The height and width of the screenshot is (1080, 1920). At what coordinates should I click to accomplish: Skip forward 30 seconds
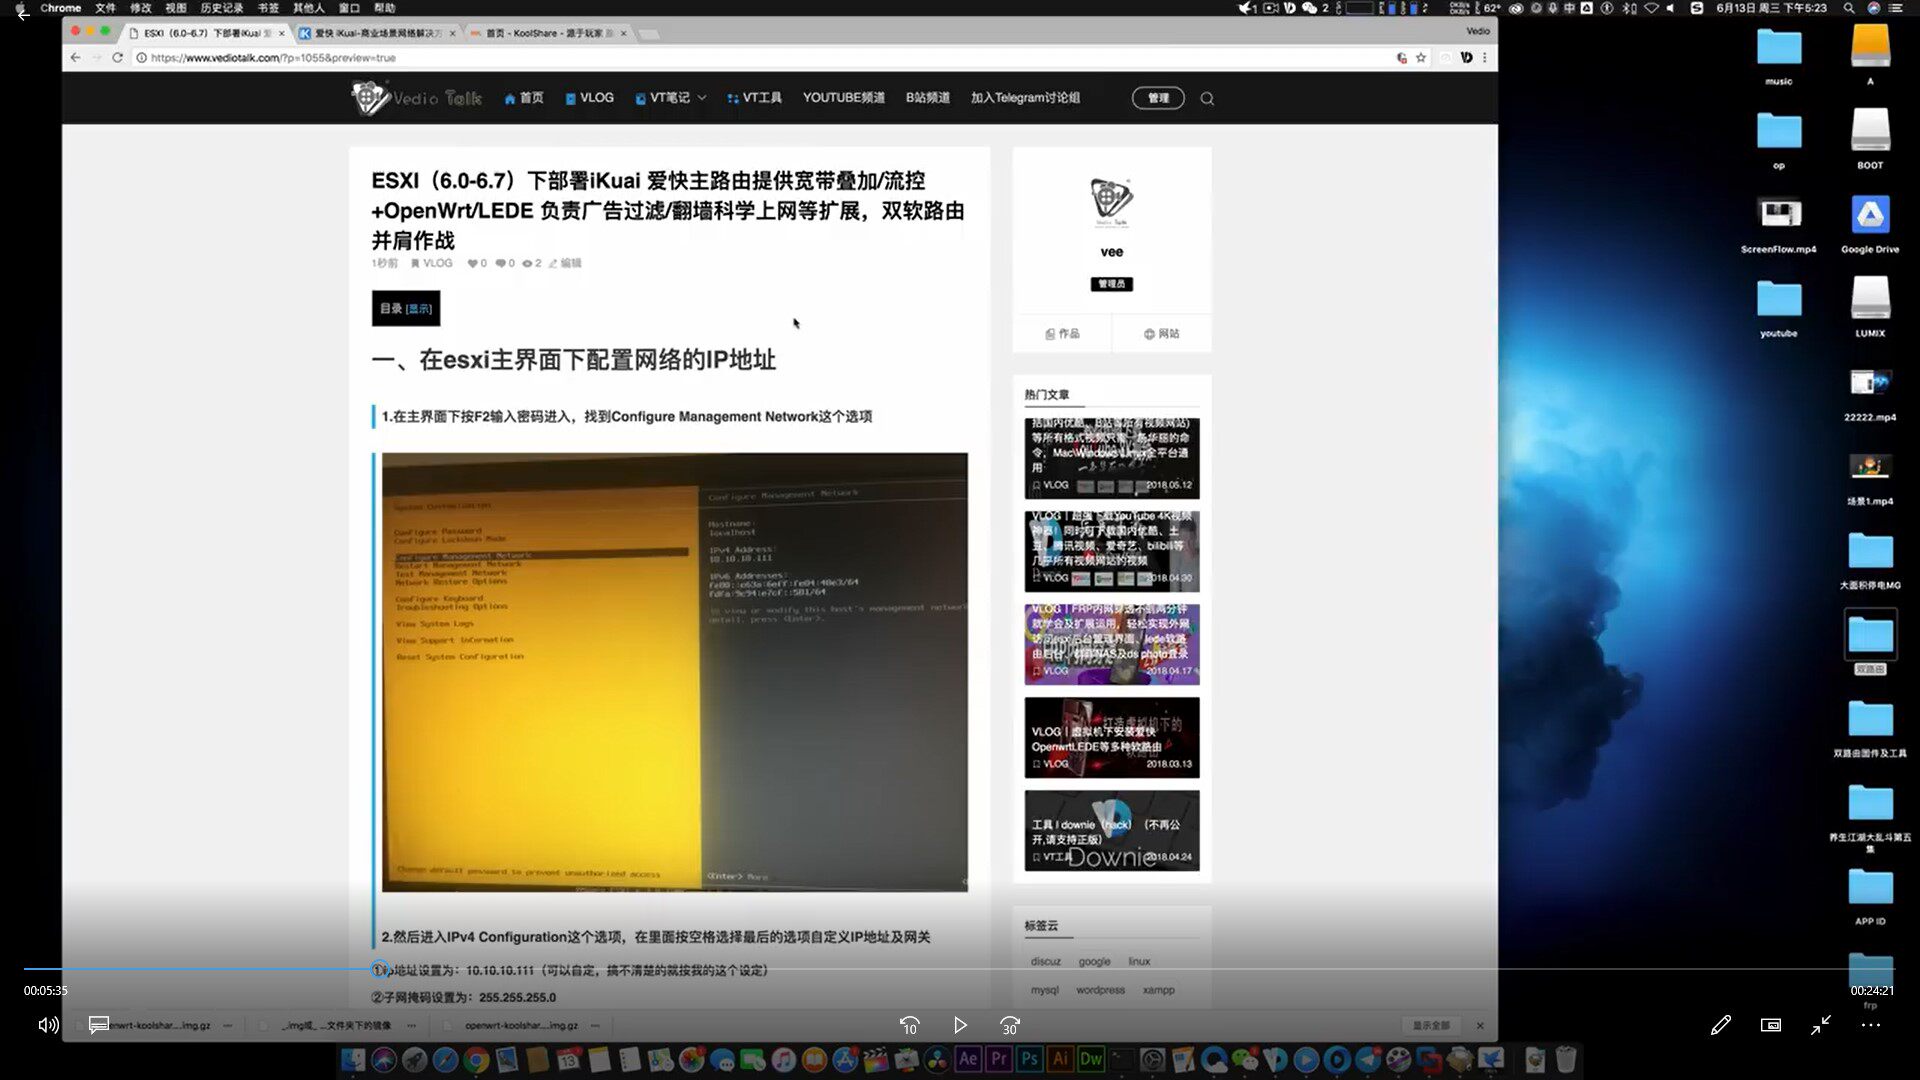point(1010,1025)
